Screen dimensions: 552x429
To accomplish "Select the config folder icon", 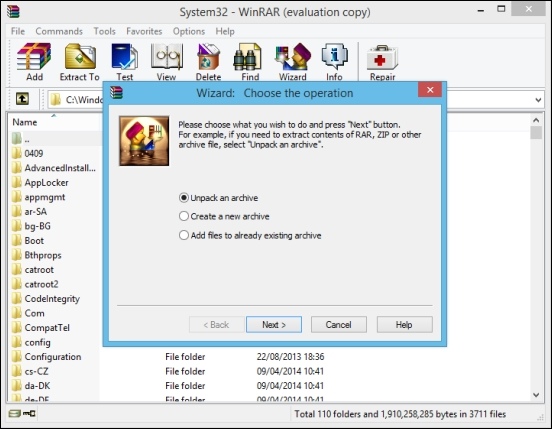I will (17, 342).
